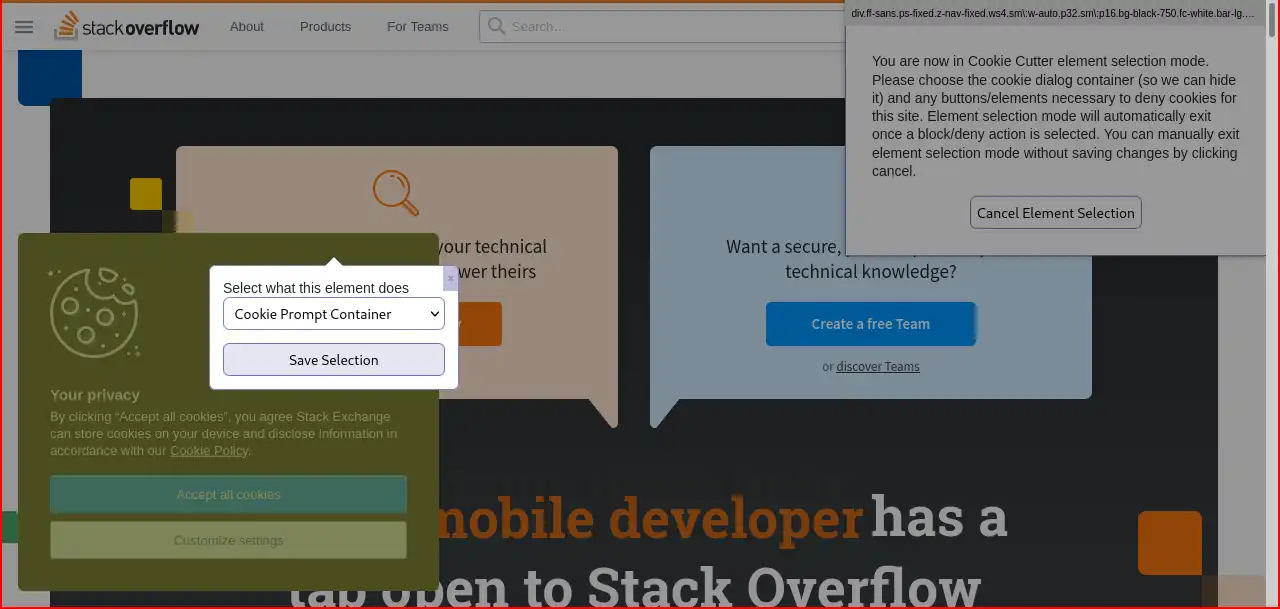Click Customize settings button
This screenshot has height=609, width=1280.
coord(228,540)
